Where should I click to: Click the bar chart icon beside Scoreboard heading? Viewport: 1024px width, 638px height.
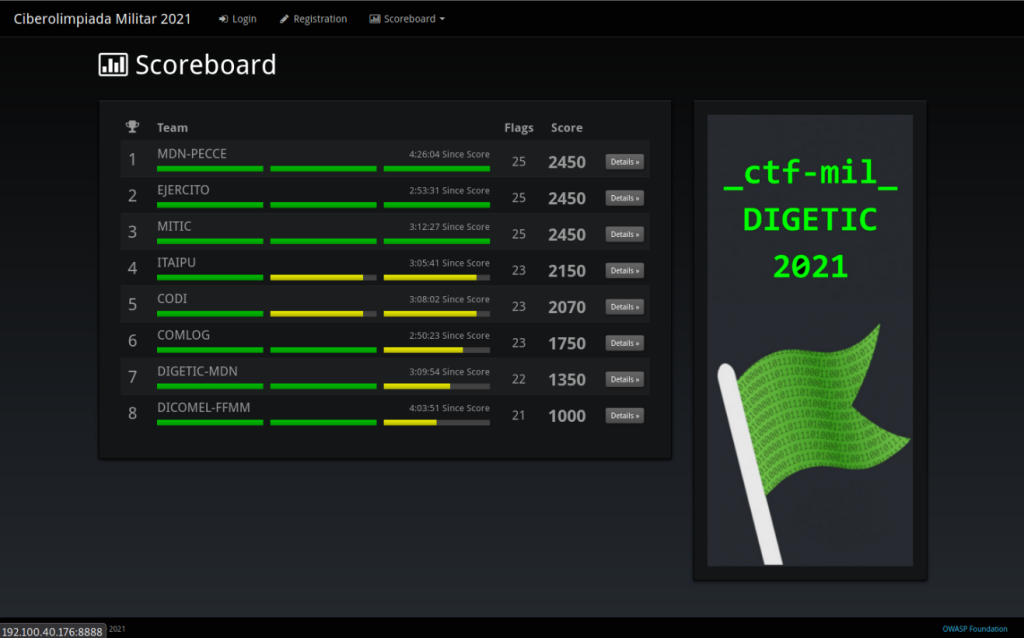point(113,65)
